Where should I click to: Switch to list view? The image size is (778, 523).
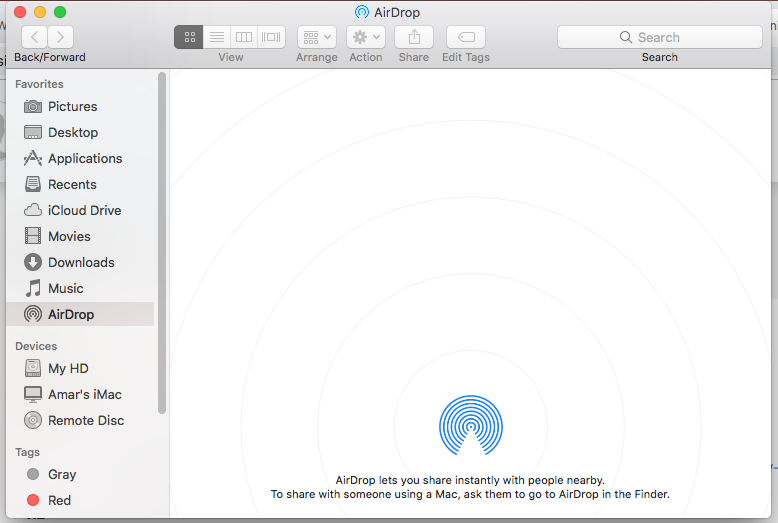(x=217, y=37)
